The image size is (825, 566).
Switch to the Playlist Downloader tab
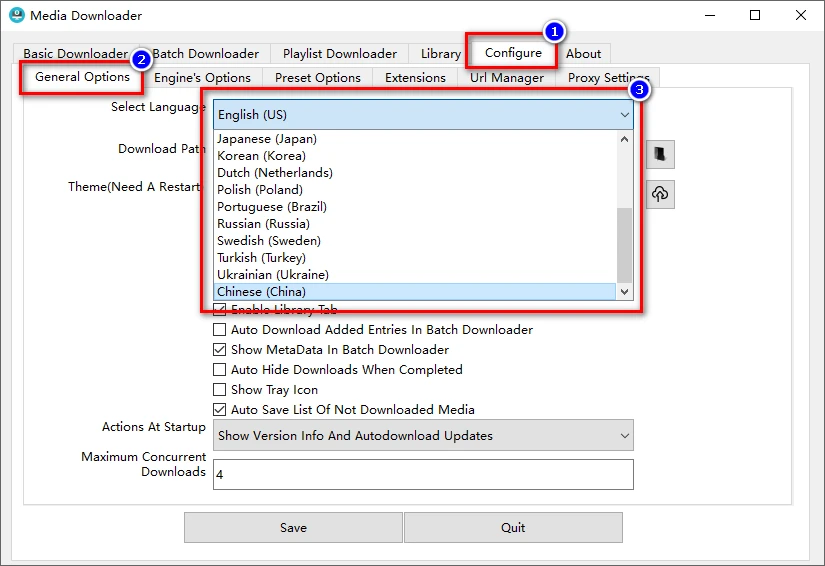point(339,54)
